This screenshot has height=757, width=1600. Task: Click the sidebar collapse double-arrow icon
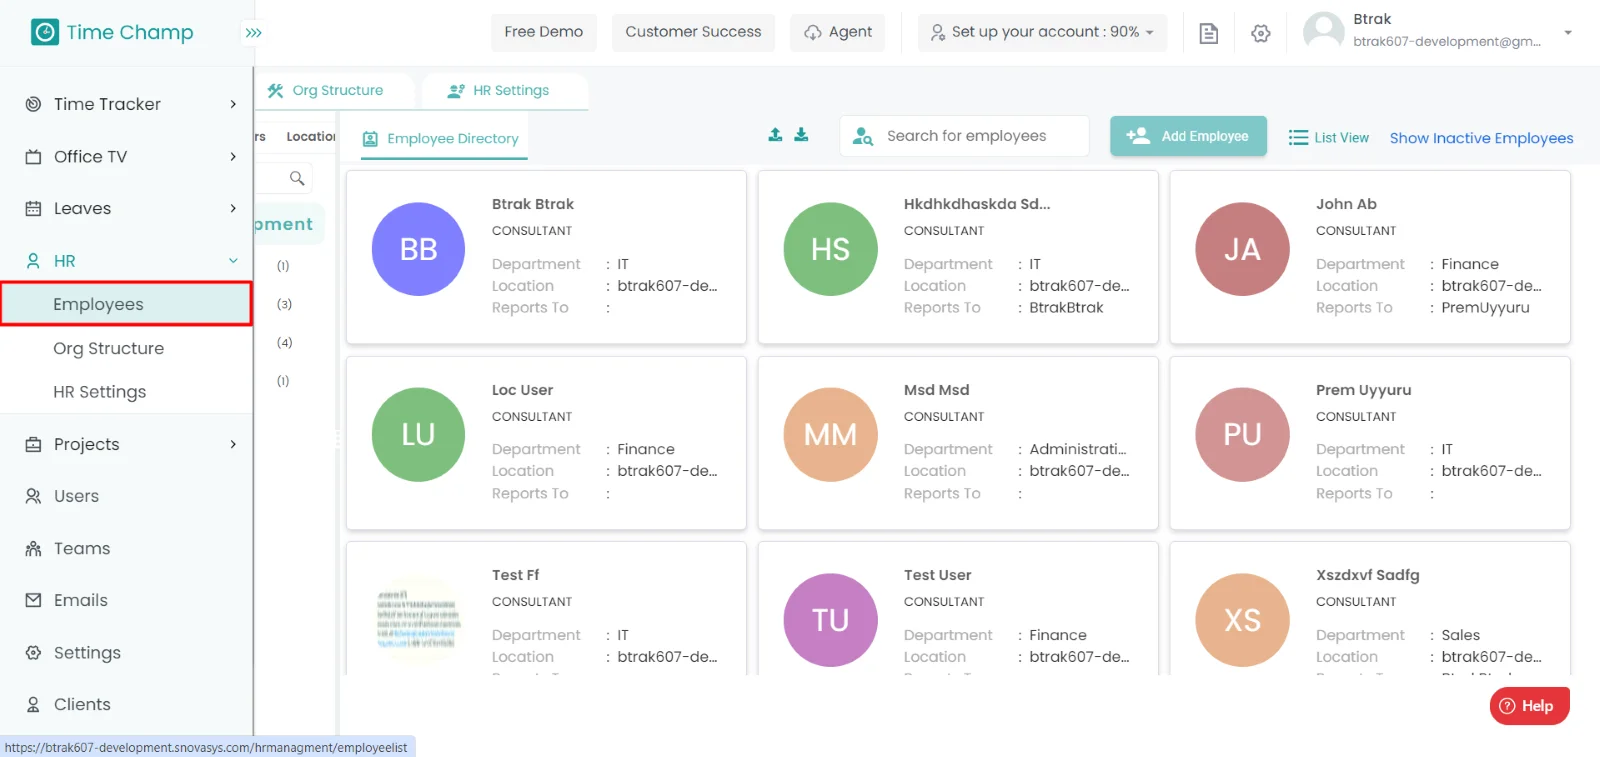click(253, 33)
